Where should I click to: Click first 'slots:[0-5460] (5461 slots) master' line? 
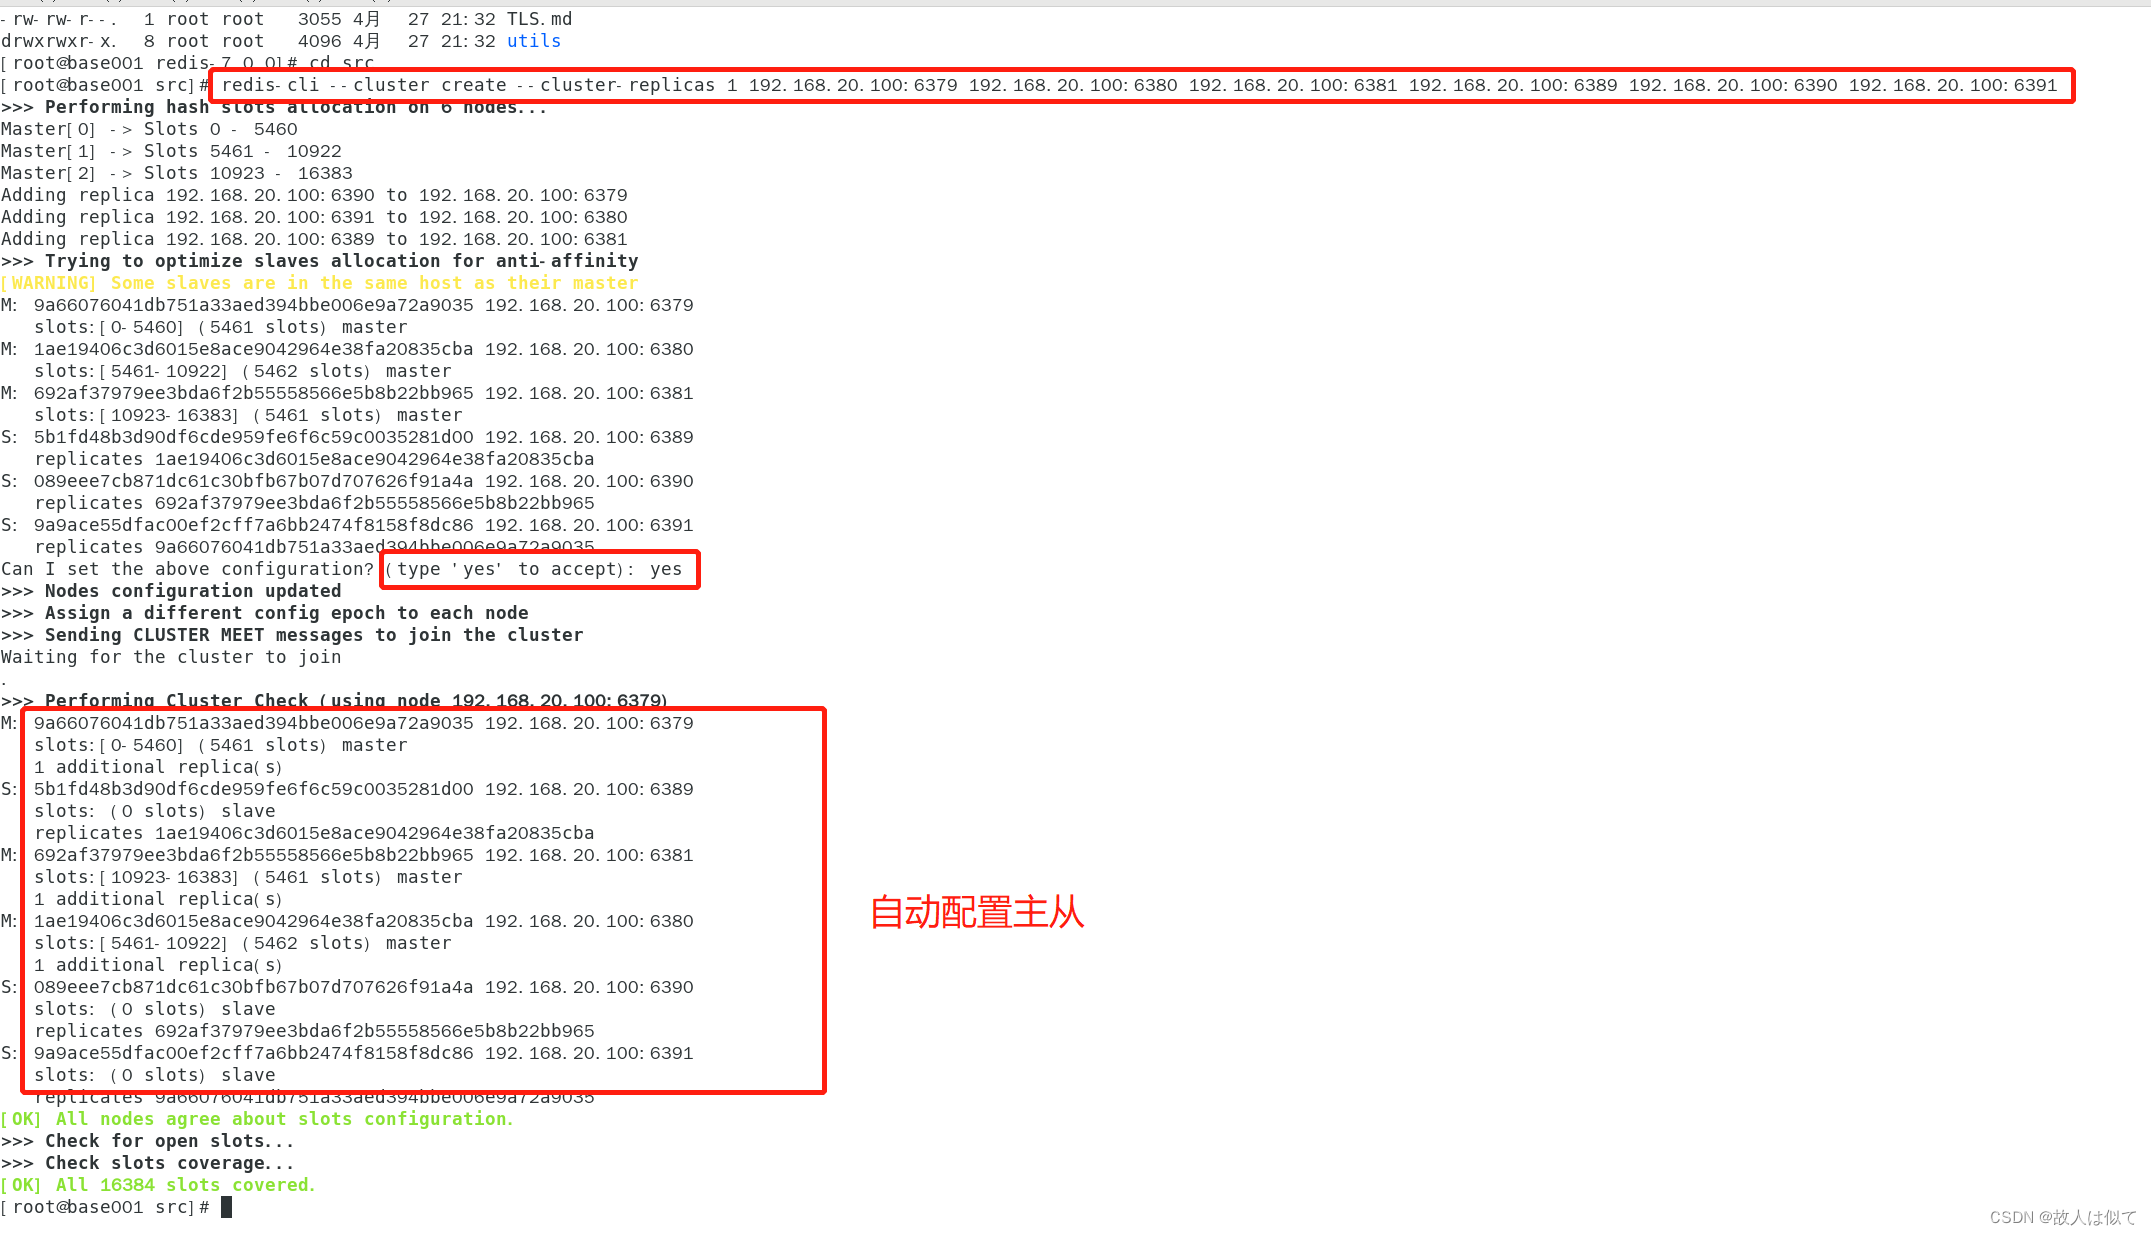coord(221,327)
